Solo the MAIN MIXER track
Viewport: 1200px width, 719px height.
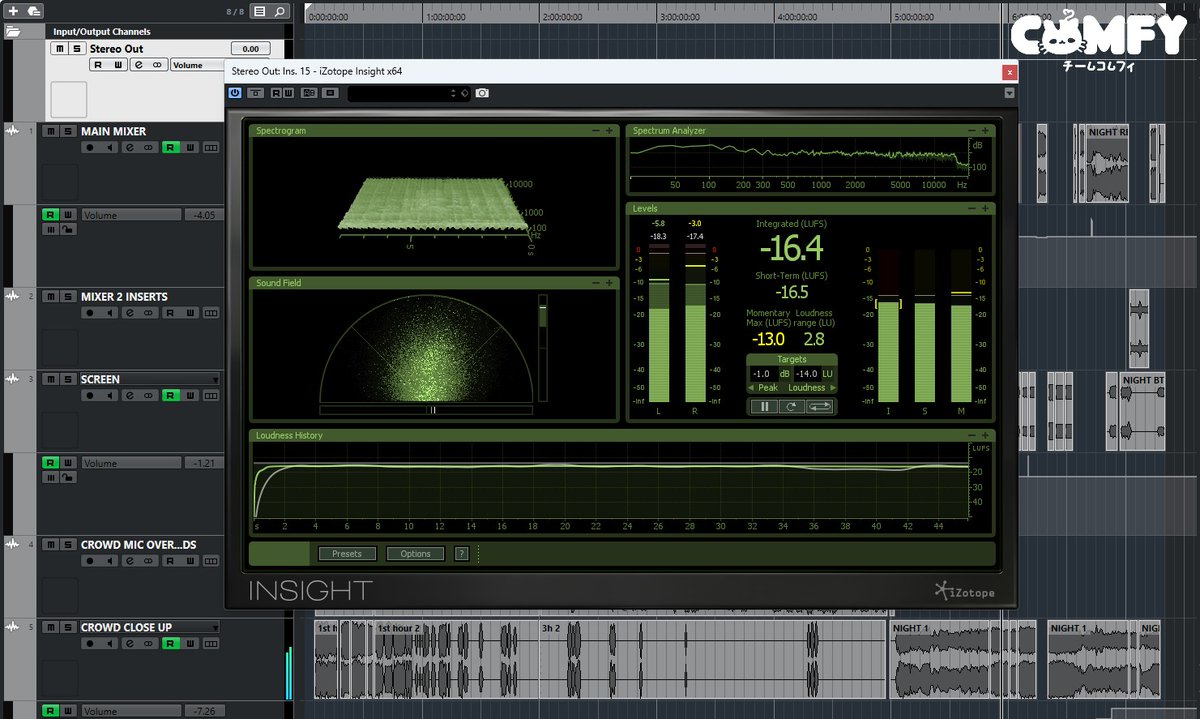click(x=67, y=131)
